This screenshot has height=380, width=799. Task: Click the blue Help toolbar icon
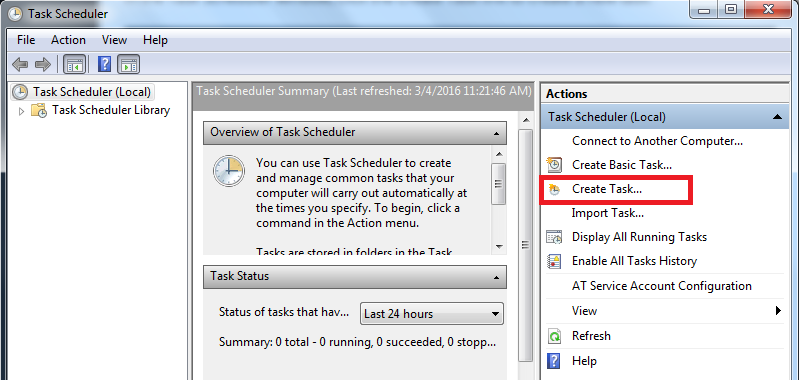pos(104,65)
